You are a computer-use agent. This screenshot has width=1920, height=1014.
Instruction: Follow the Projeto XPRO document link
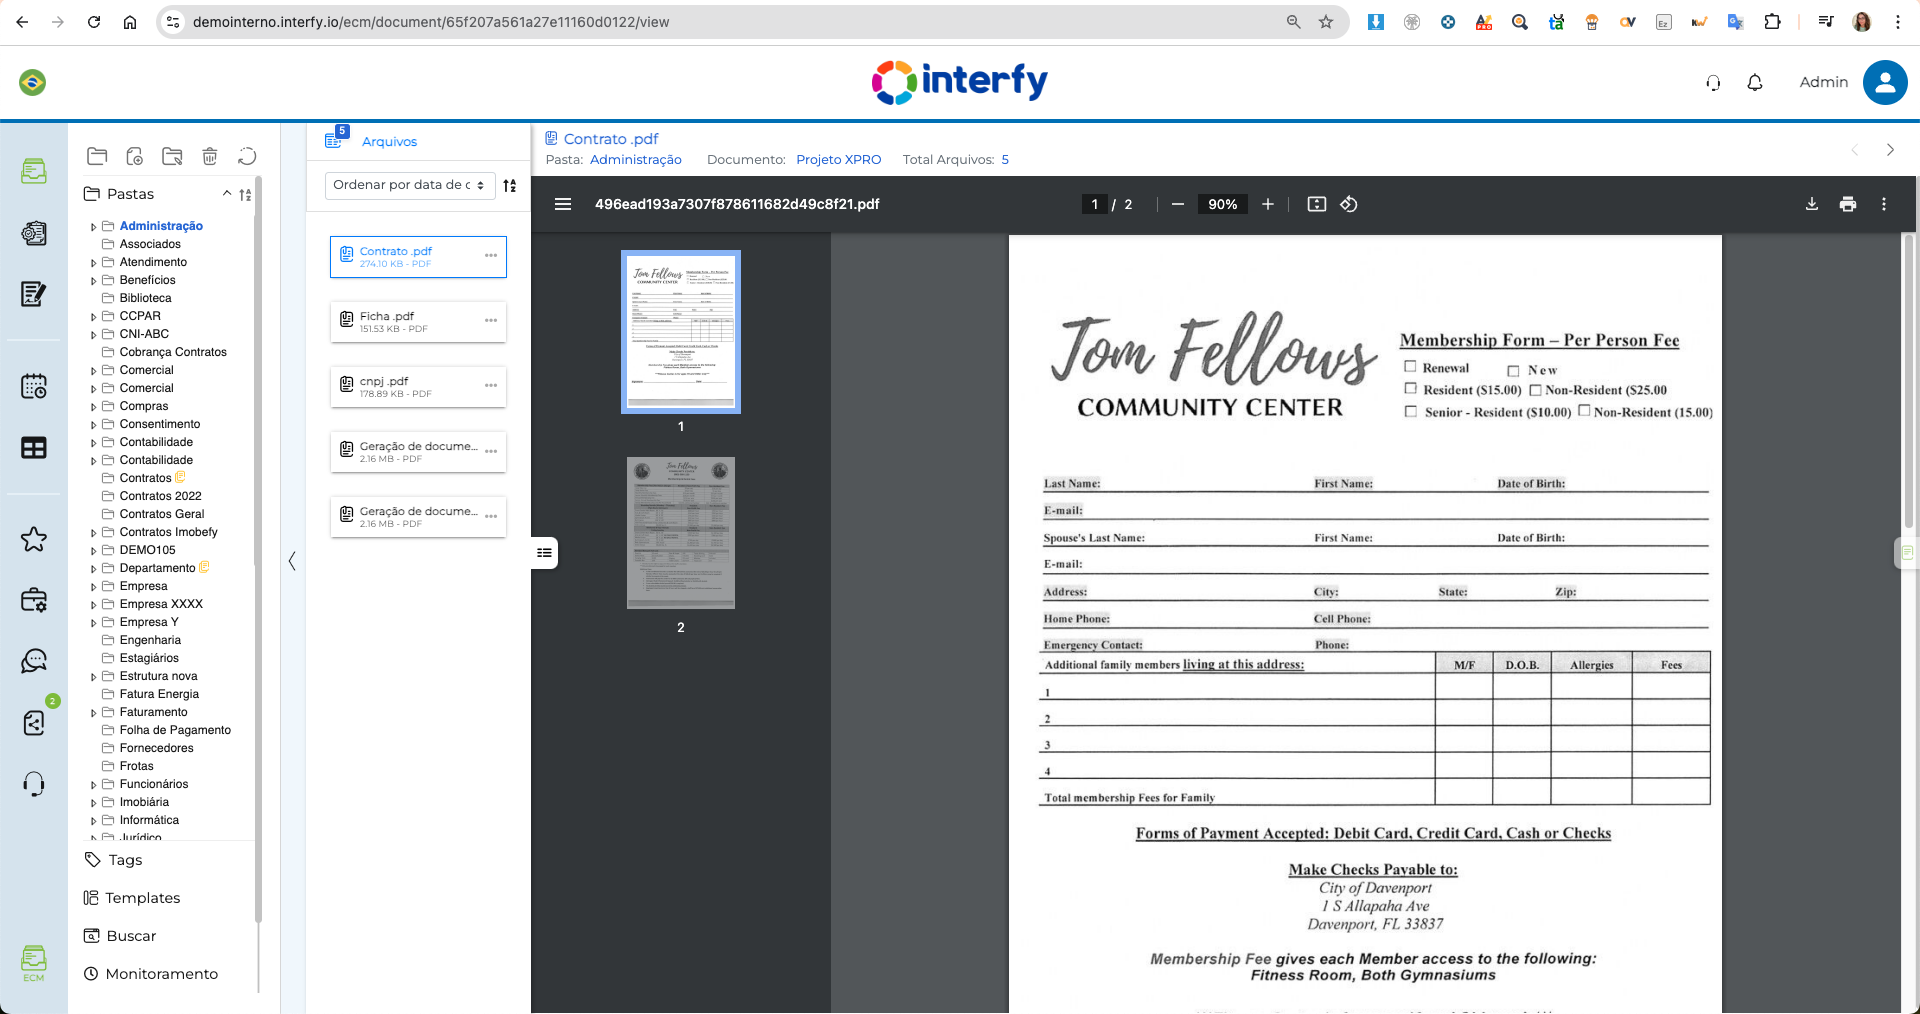pos(839,160)
